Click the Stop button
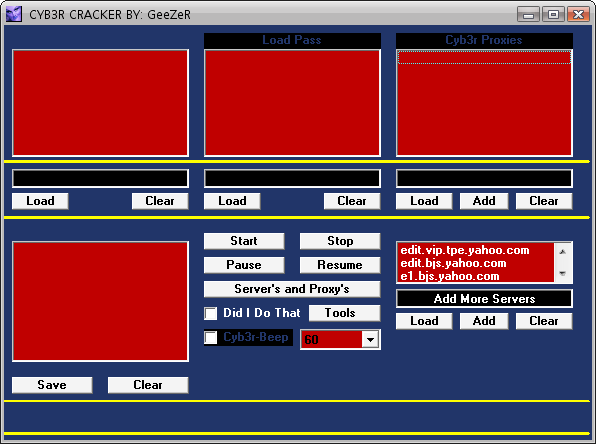Screen dimensions: 596x444 (x=340, y=241)
